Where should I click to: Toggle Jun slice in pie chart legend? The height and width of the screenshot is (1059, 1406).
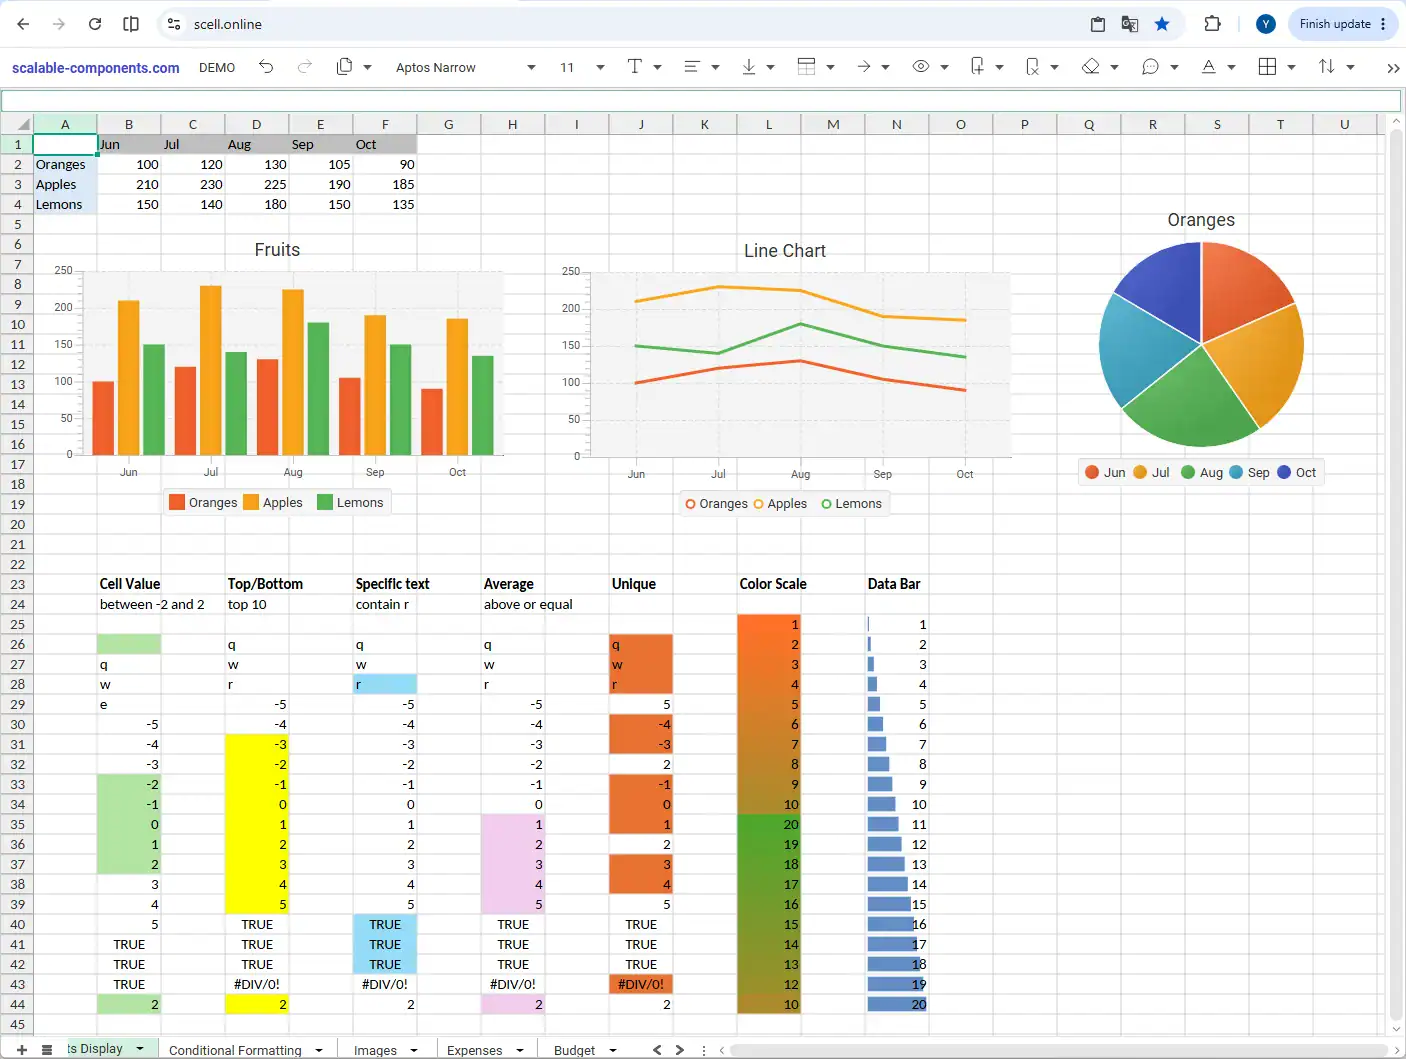(1105, 472)
